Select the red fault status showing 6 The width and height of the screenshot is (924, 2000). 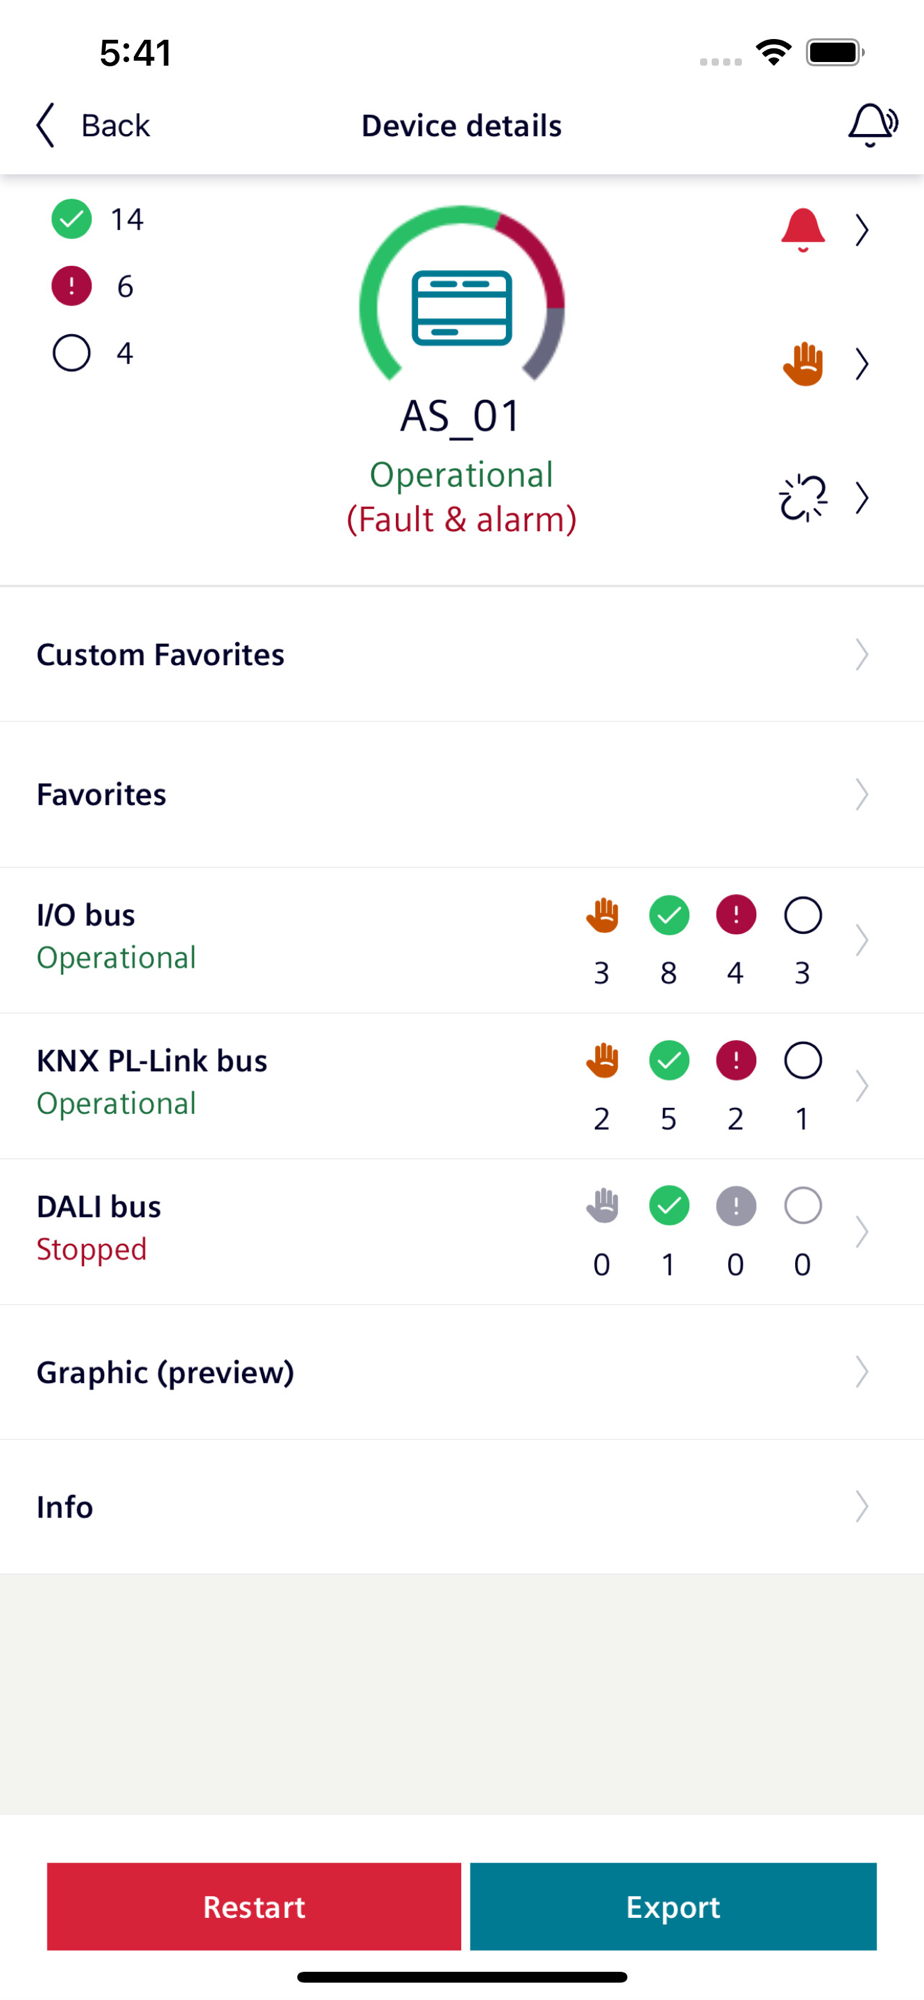pyautogui.click(x=72, y=286)
